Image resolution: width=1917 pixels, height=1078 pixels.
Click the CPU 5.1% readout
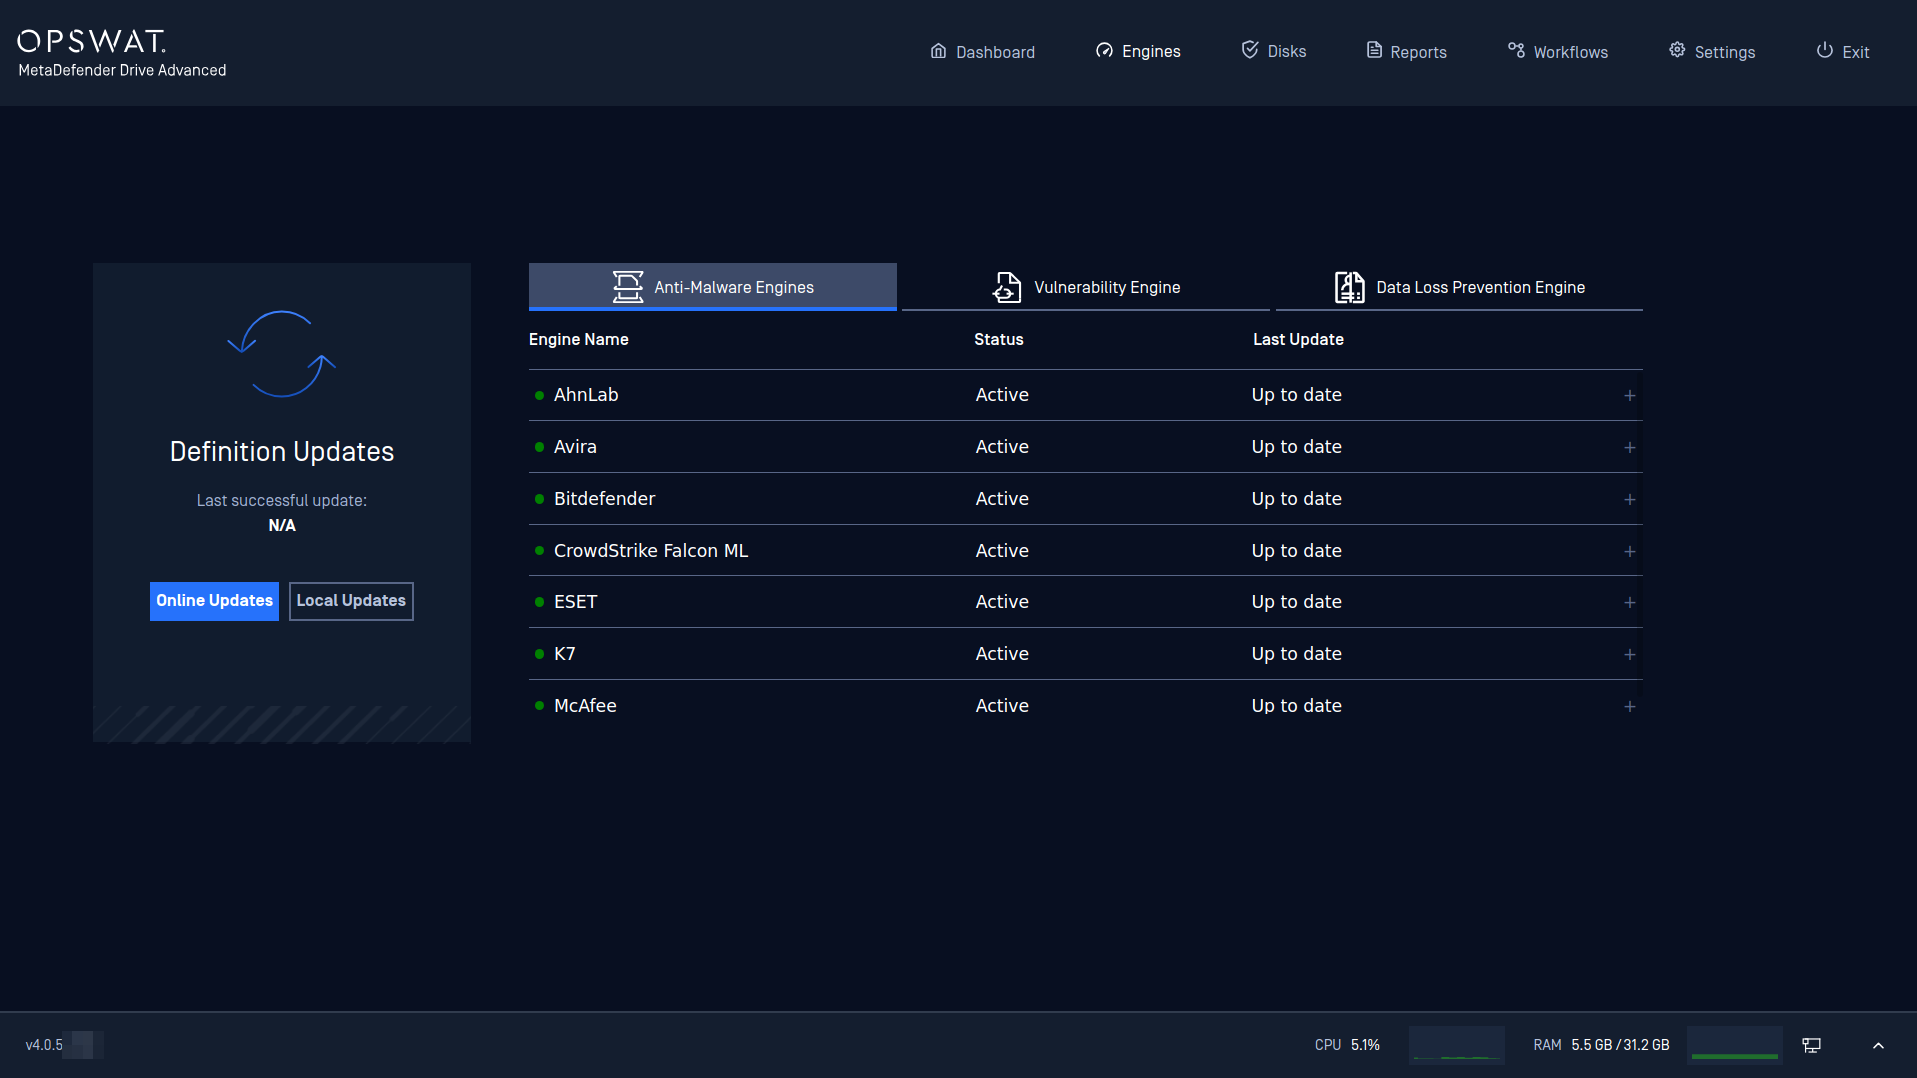pos(1347,1045)
